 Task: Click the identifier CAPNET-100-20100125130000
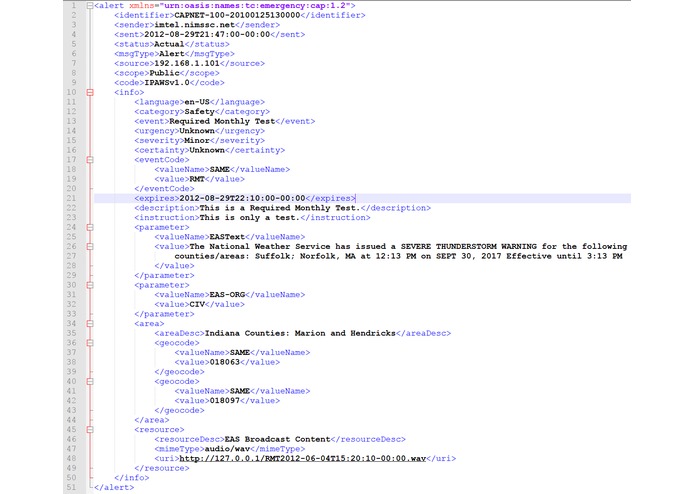(x=237, y=16)
